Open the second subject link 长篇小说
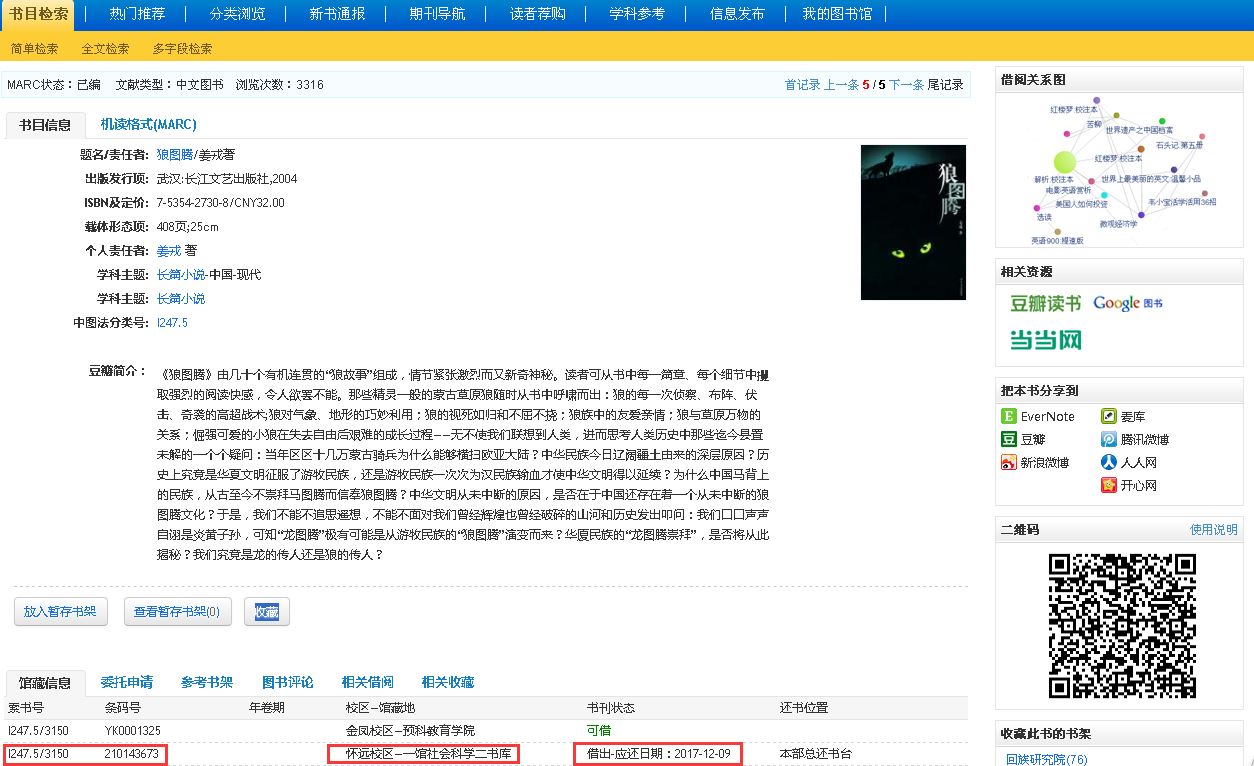 [x=181, y=298]
